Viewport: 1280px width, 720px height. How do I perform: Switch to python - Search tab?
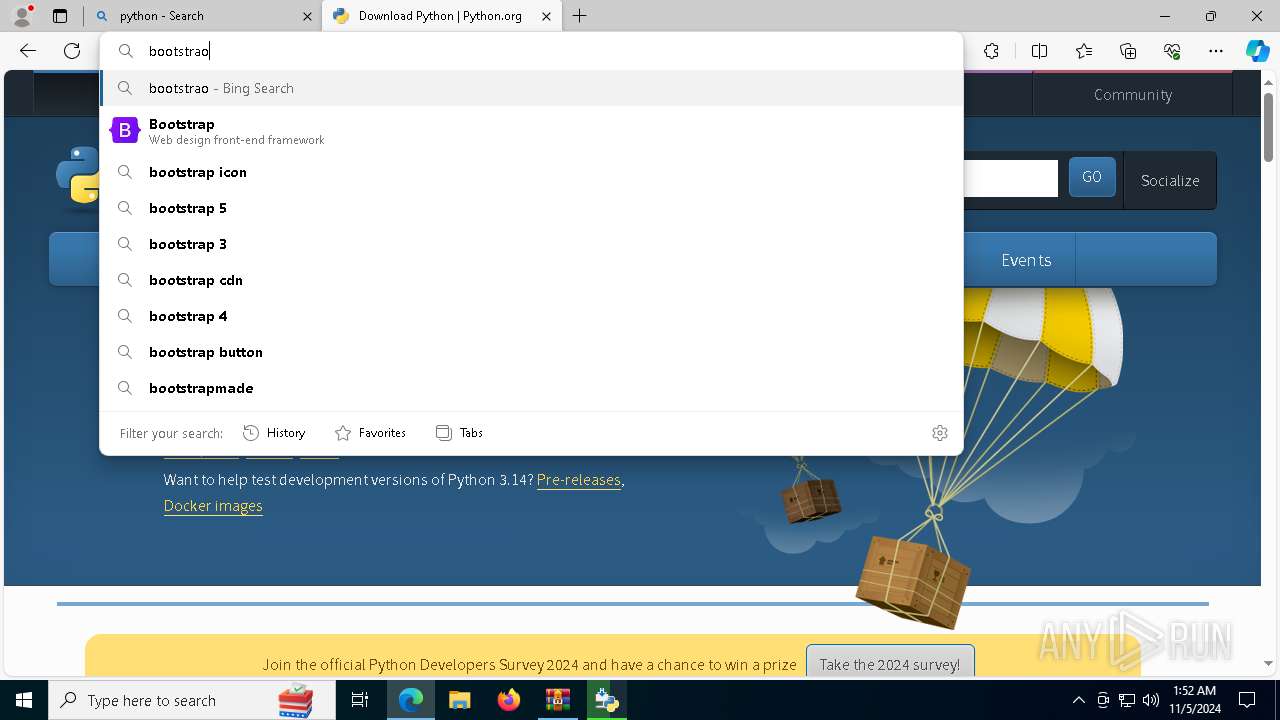point(203,16)
